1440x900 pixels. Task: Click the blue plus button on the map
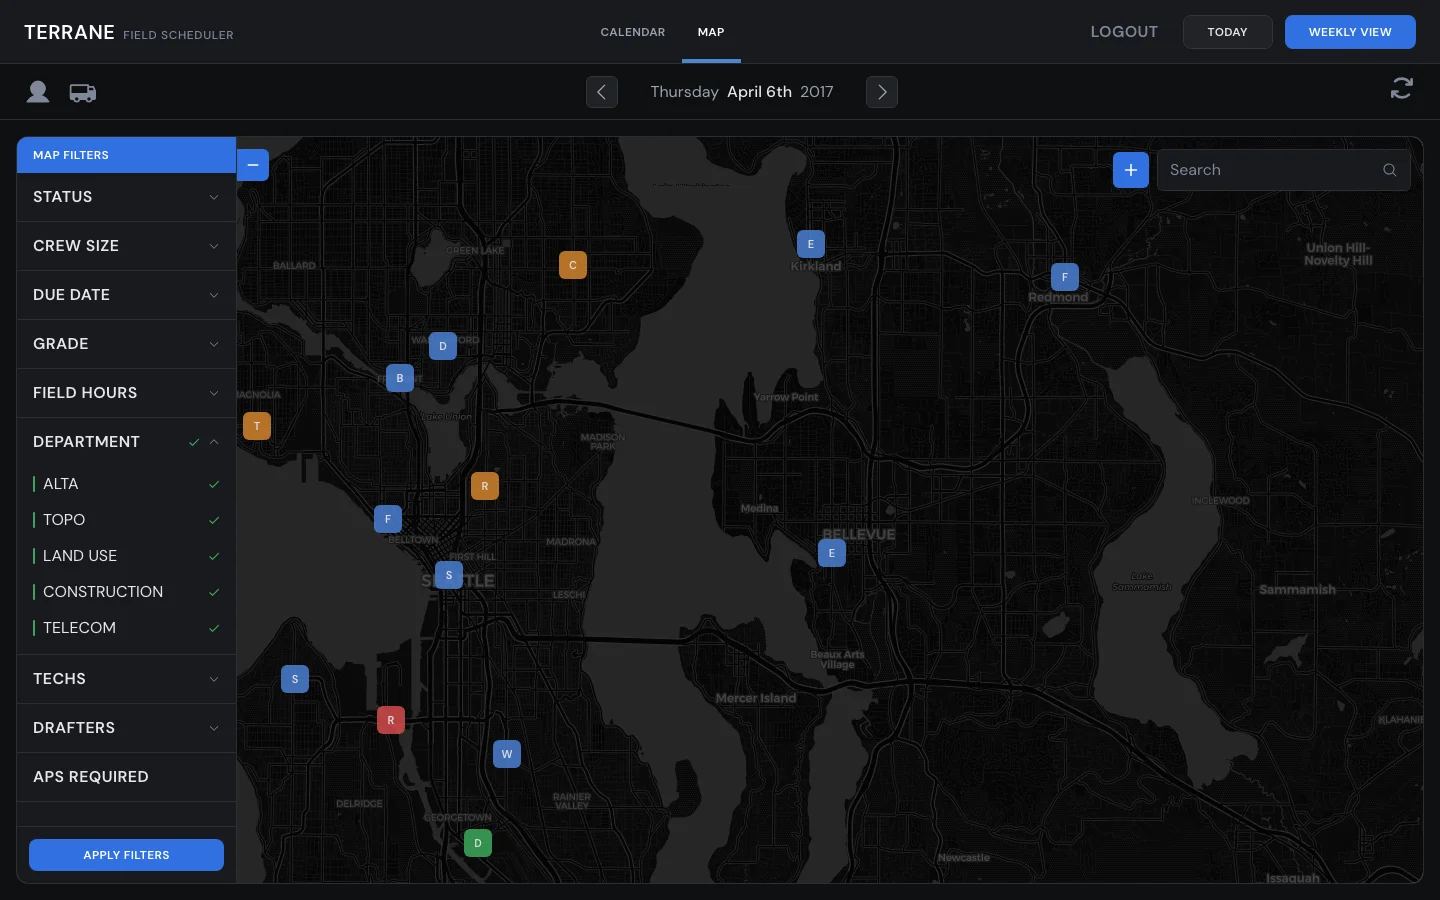pyautogui.click(x=1130, y=170)
